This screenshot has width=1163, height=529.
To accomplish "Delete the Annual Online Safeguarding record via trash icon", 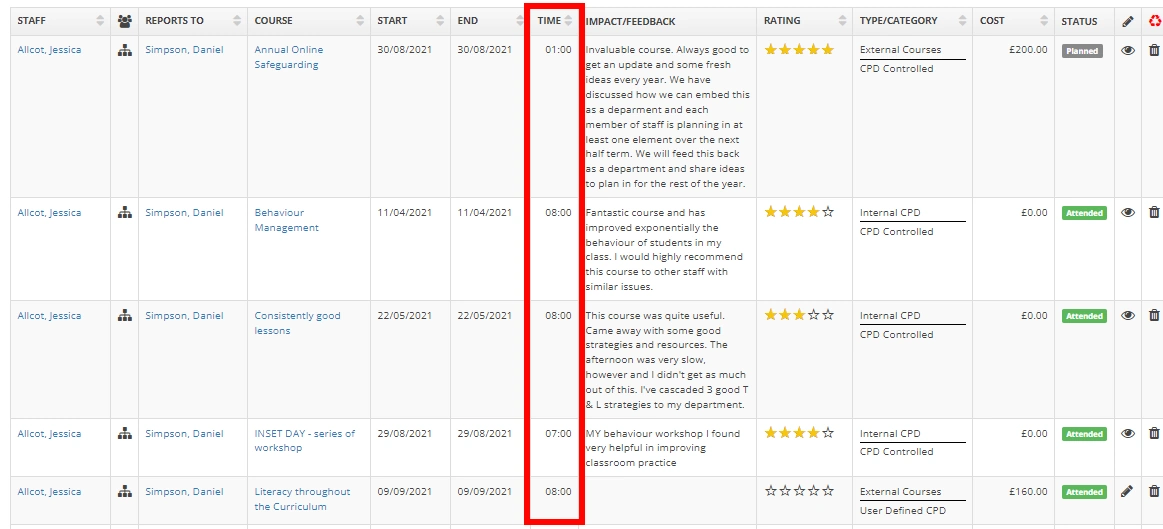I will coord(1154,50).
